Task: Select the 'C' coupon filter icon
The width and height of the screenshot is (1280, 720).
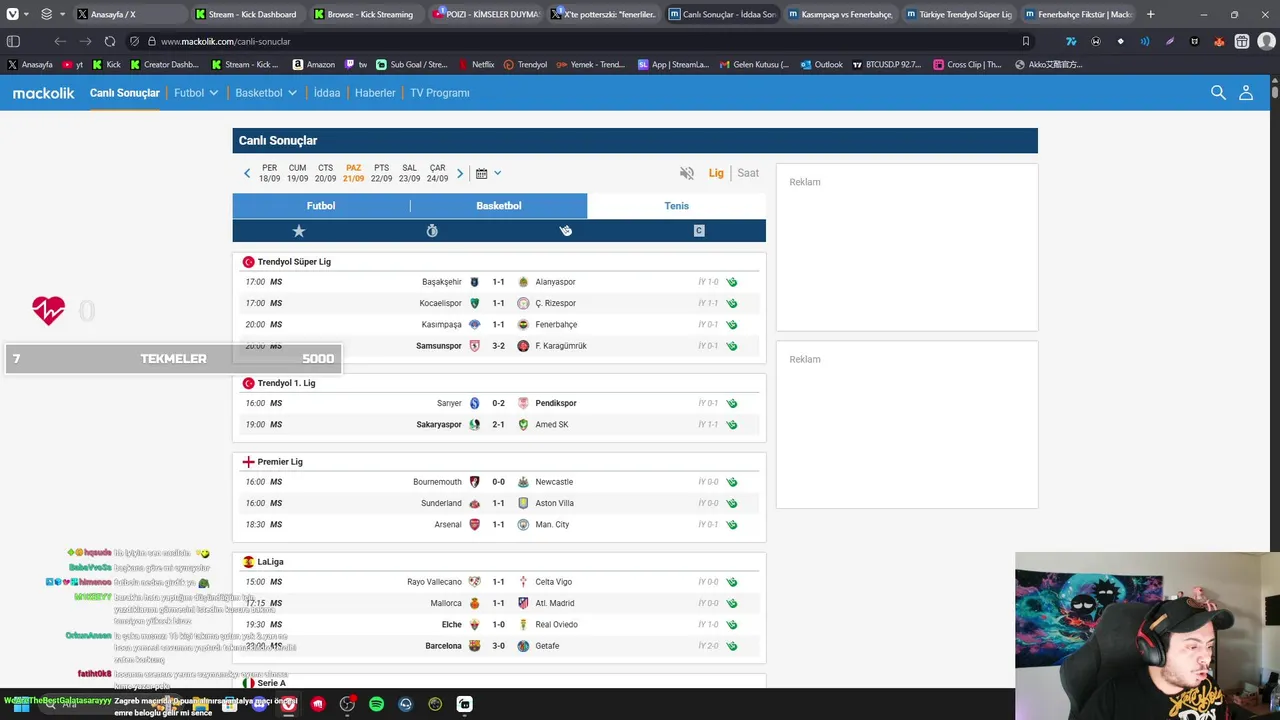Action: point(699,231)
